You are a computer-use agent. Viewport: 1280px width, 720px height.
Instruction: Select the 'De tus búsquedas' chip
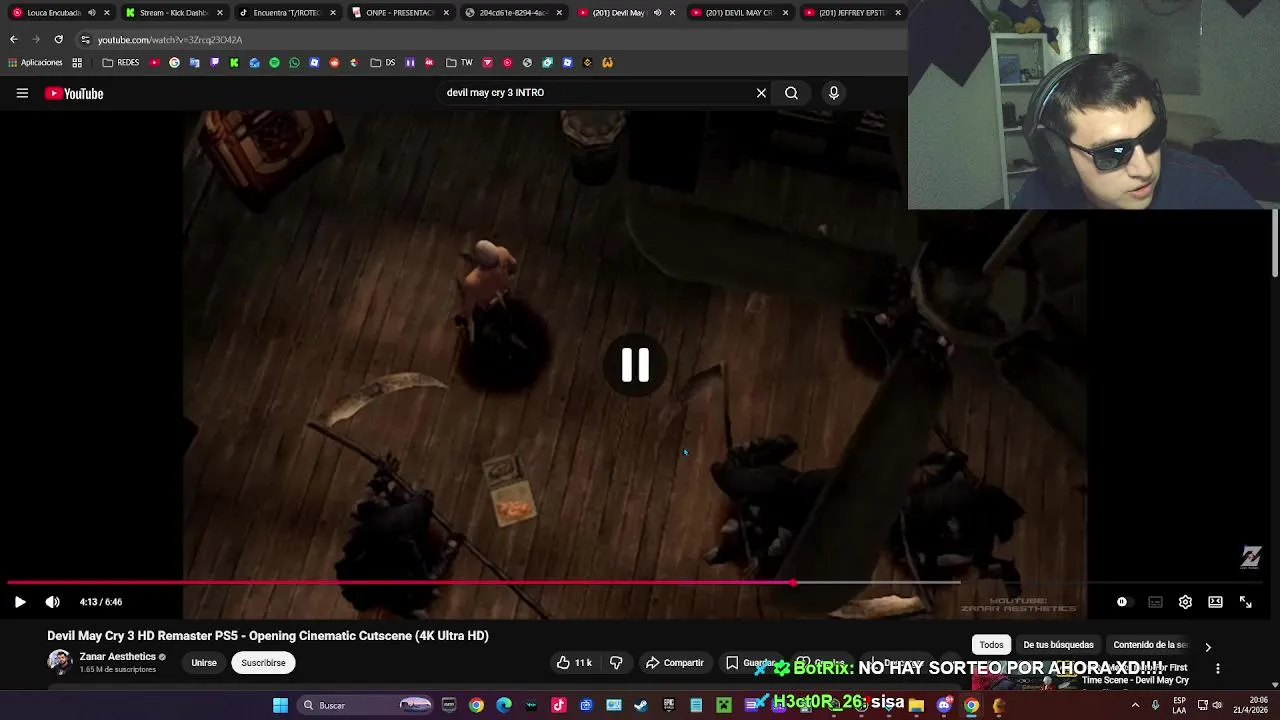(x=1058, y=645)
